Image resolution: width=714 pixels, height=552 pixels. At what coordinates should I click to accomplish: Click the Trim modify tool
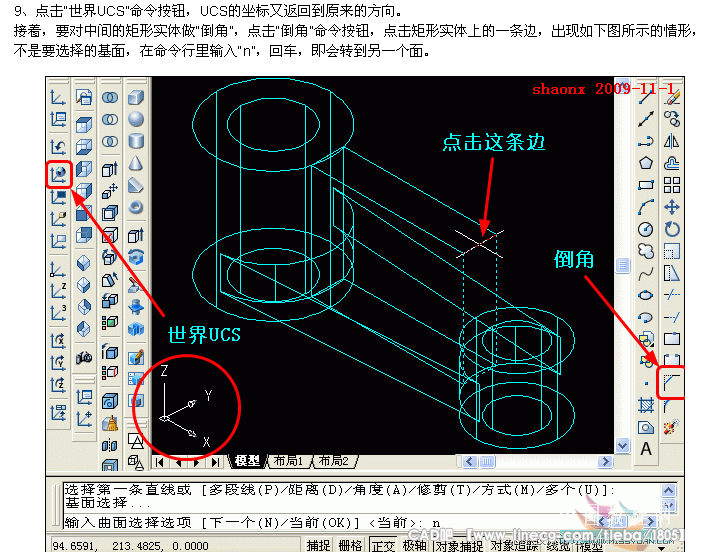pyautogui.click(x=672, y=296)
